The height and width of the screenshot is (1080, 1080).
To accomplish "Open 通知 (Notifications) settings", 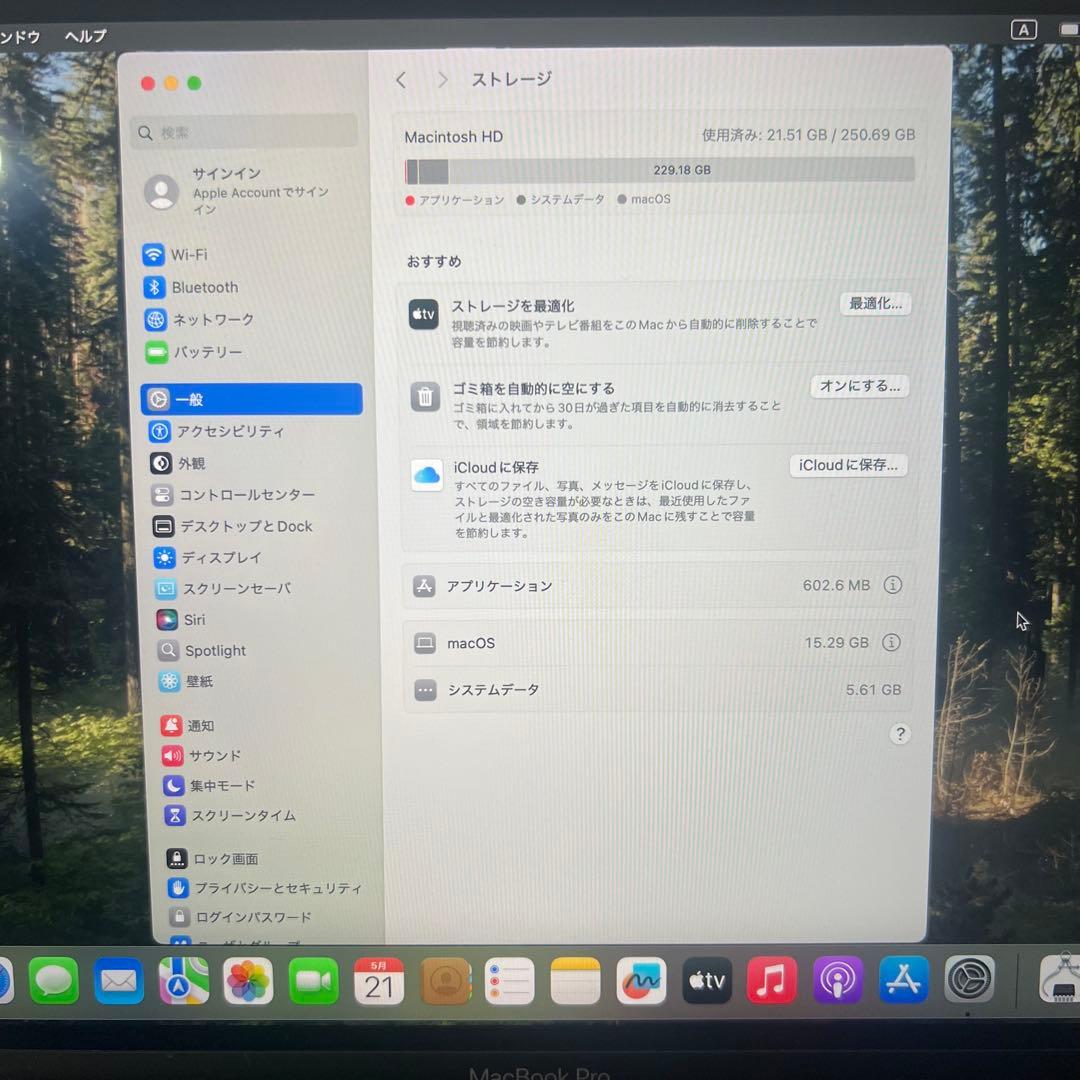I will pyautogui.click(x=192, y=725).
